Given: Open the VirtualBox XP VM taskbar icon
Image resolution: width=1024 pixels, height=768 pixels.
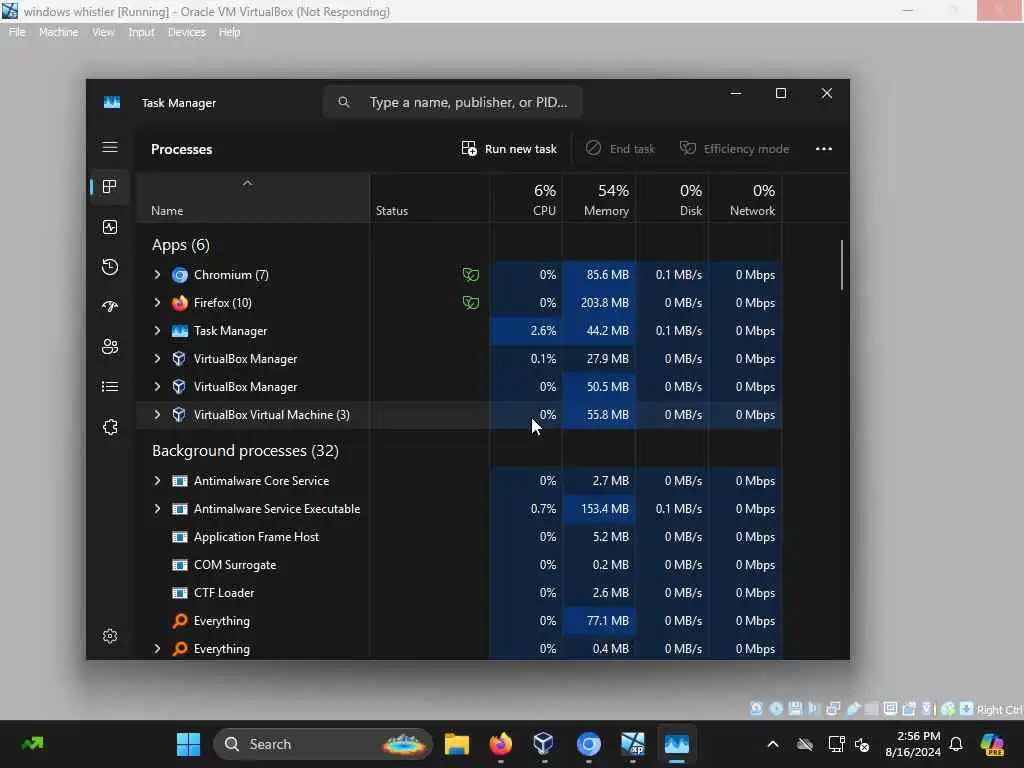Looking at the screenshot, I should pos(632,744).
